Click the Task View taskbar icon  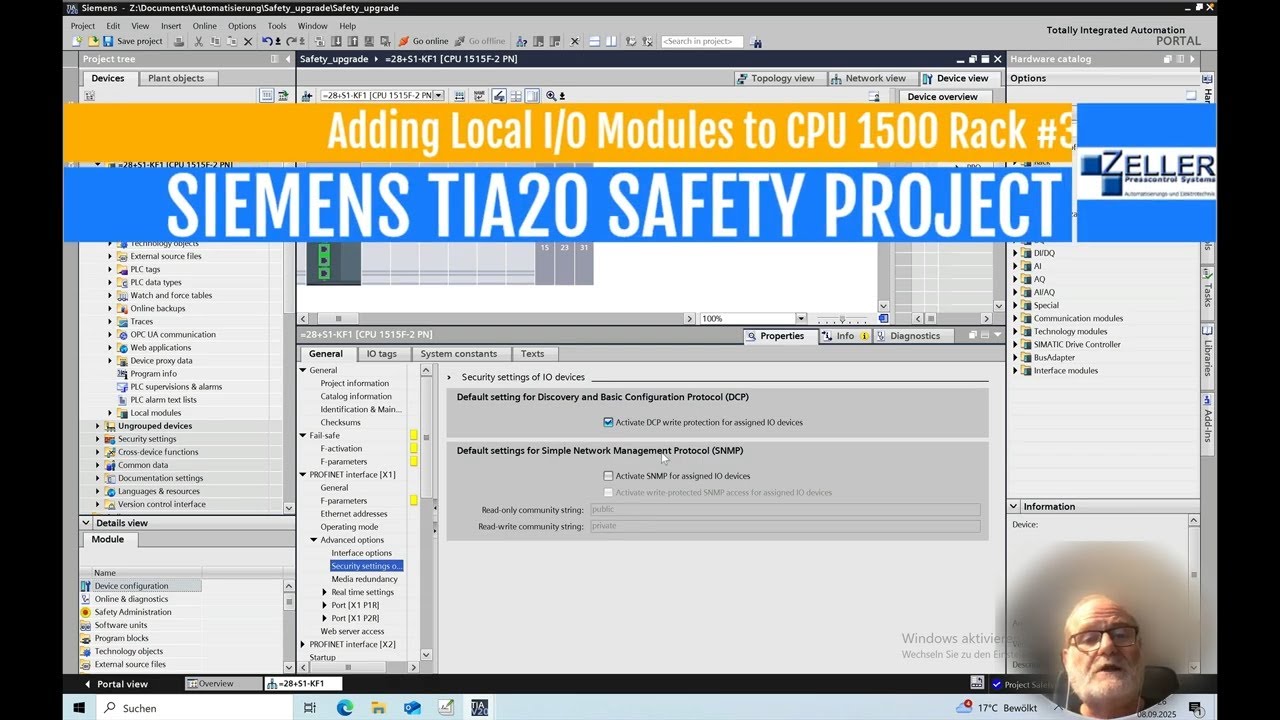(310, 708)
